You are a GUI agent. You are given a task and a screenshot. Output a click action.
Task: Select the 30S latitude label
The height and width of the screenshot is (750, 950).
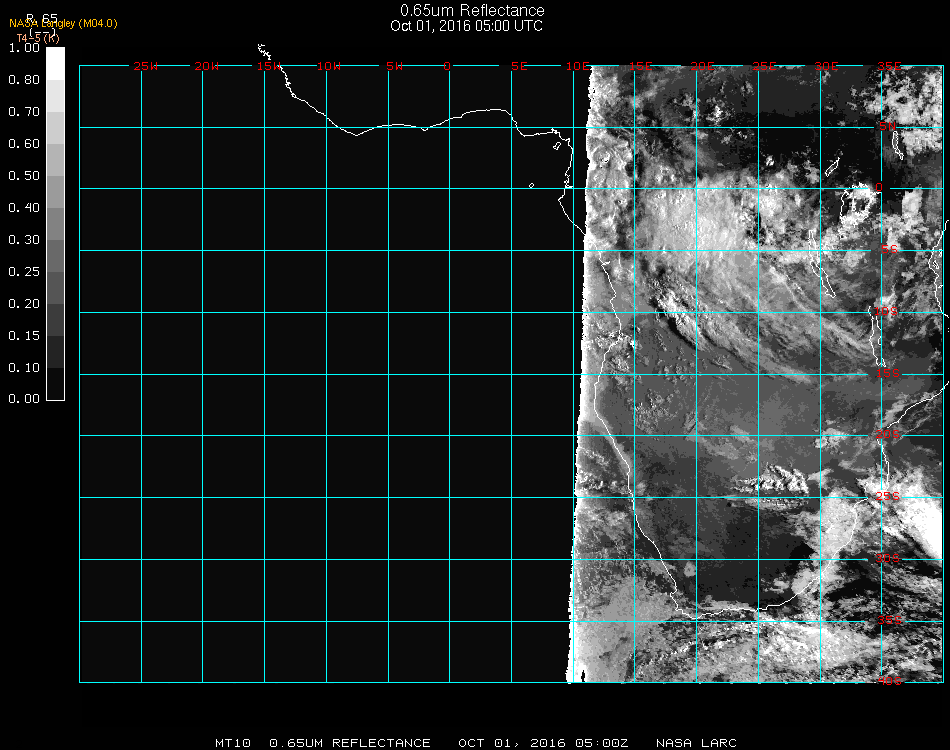pos(888,558)
